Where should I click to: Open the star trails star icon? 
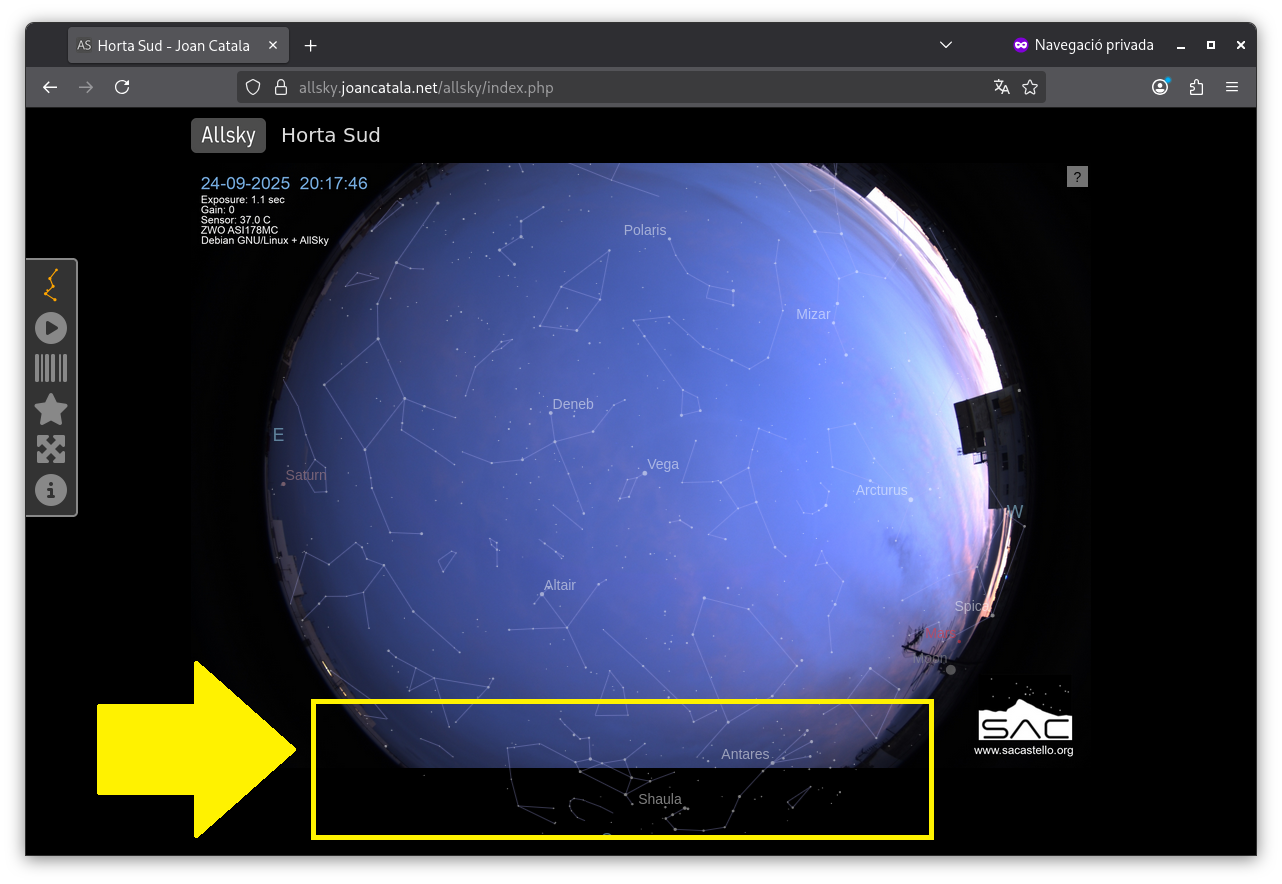tap(51, 409)
